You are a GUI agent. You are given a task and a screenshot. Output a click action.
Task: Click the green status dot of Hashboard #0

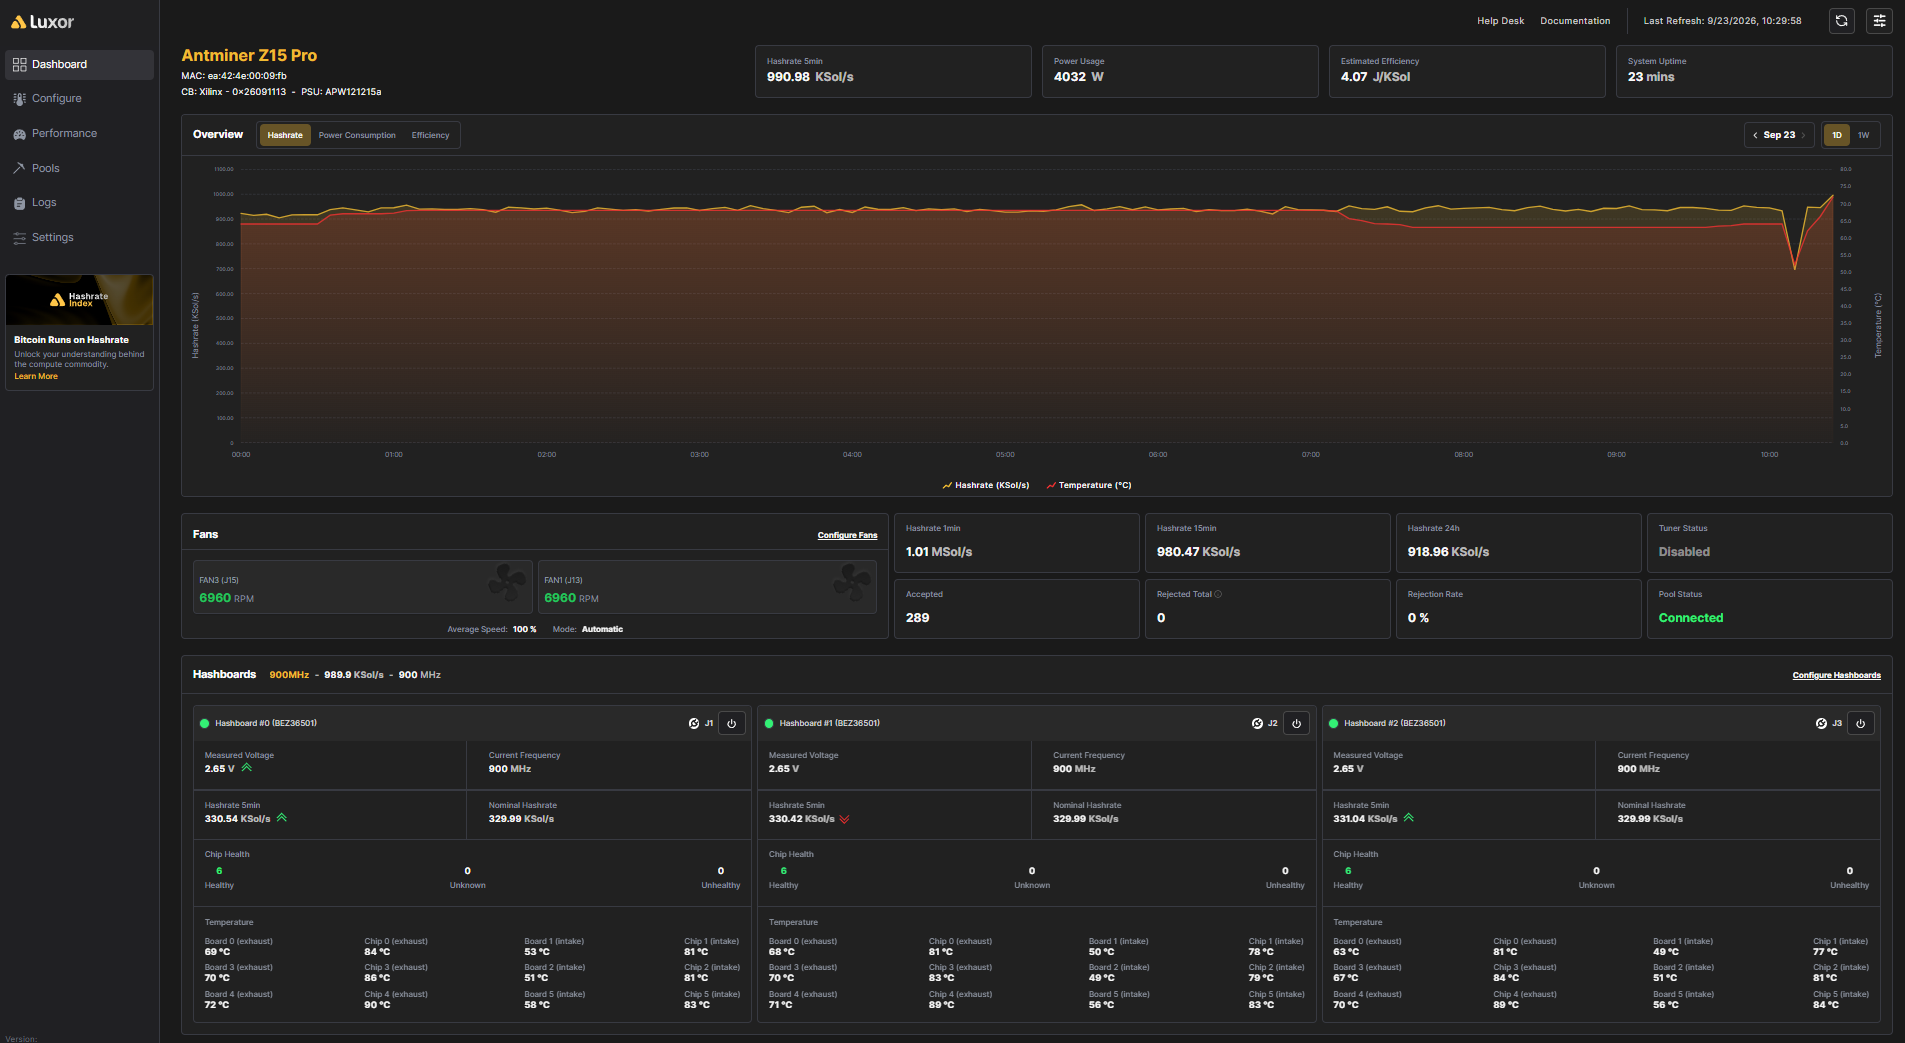[x=205, y=723]
